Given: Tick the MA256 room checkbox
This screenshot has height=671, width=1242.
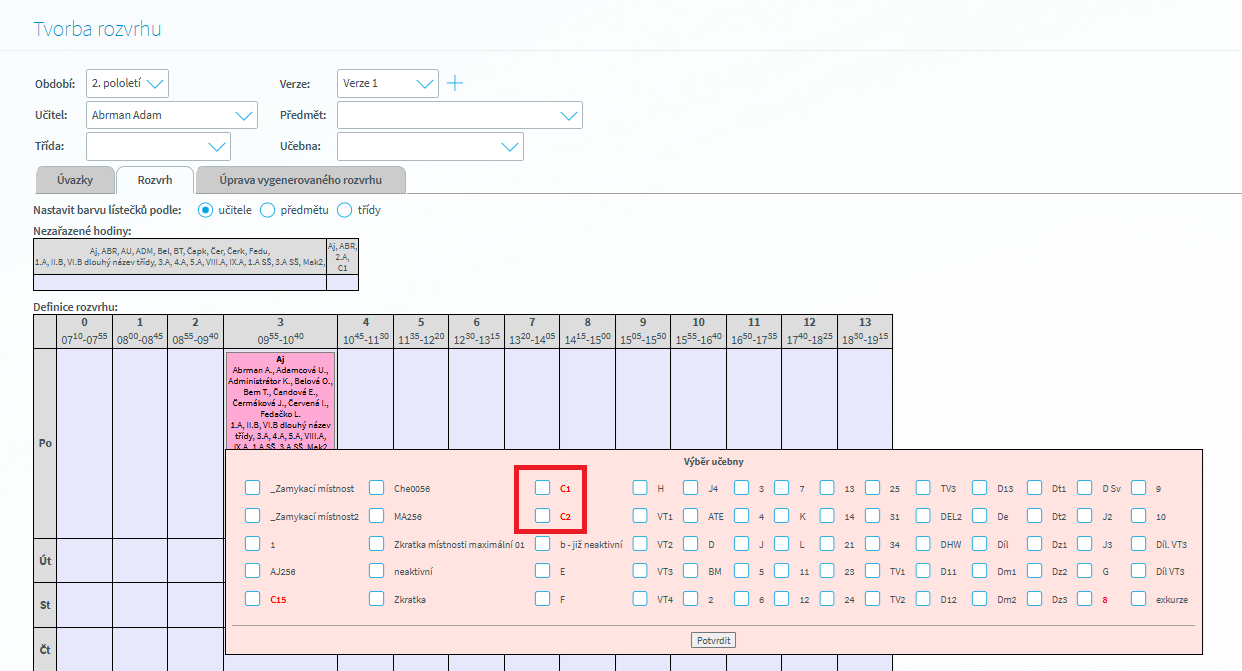Looking at the screenshot, I should [x=376, y=516].
